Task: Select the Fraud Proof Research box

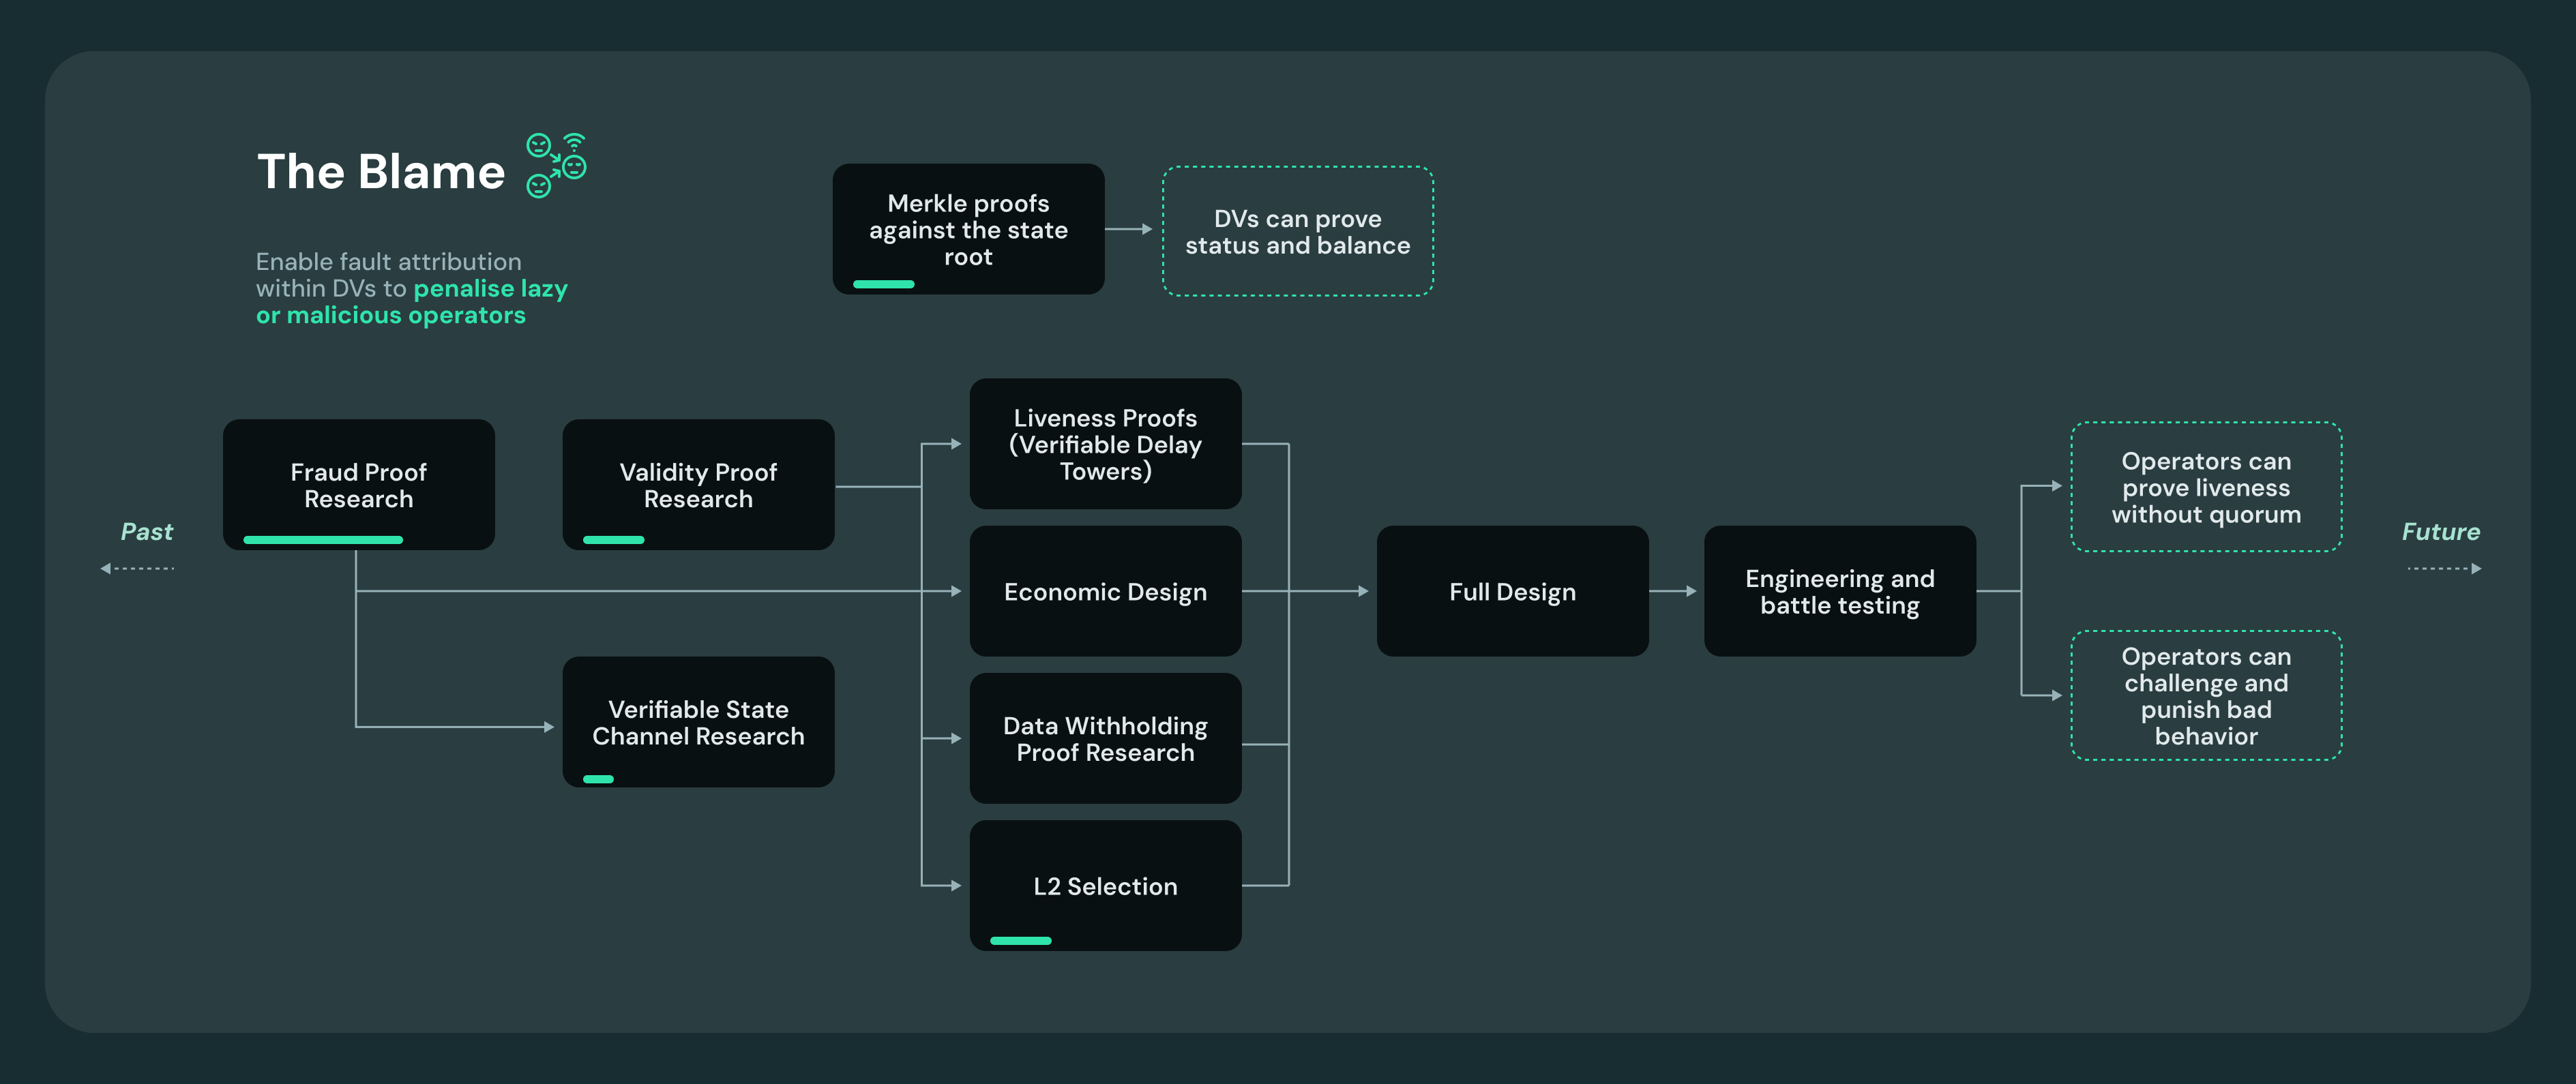Action: [x=358, y=484]
